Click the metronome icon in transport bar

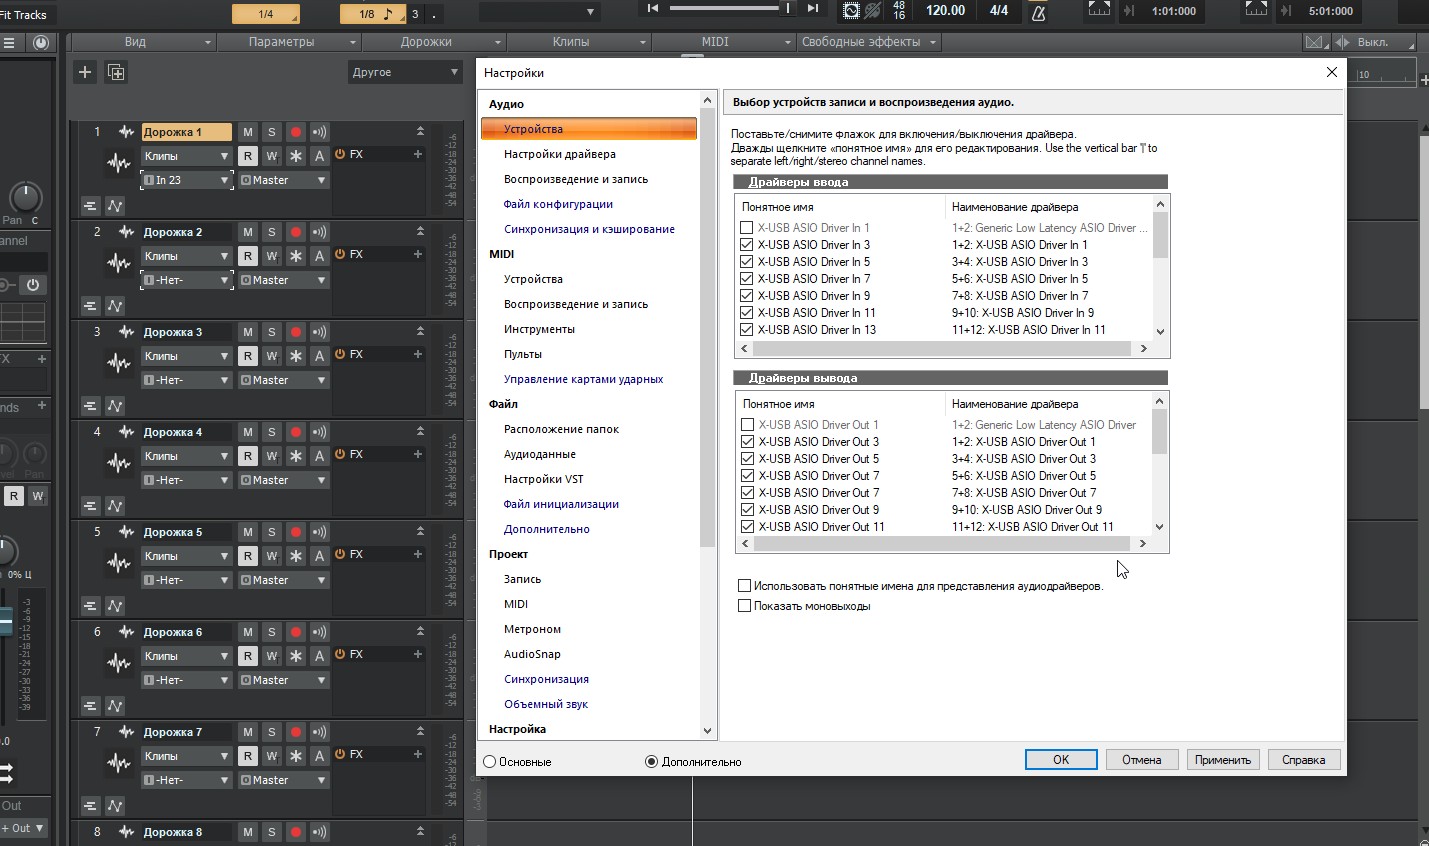point(1038,11)
